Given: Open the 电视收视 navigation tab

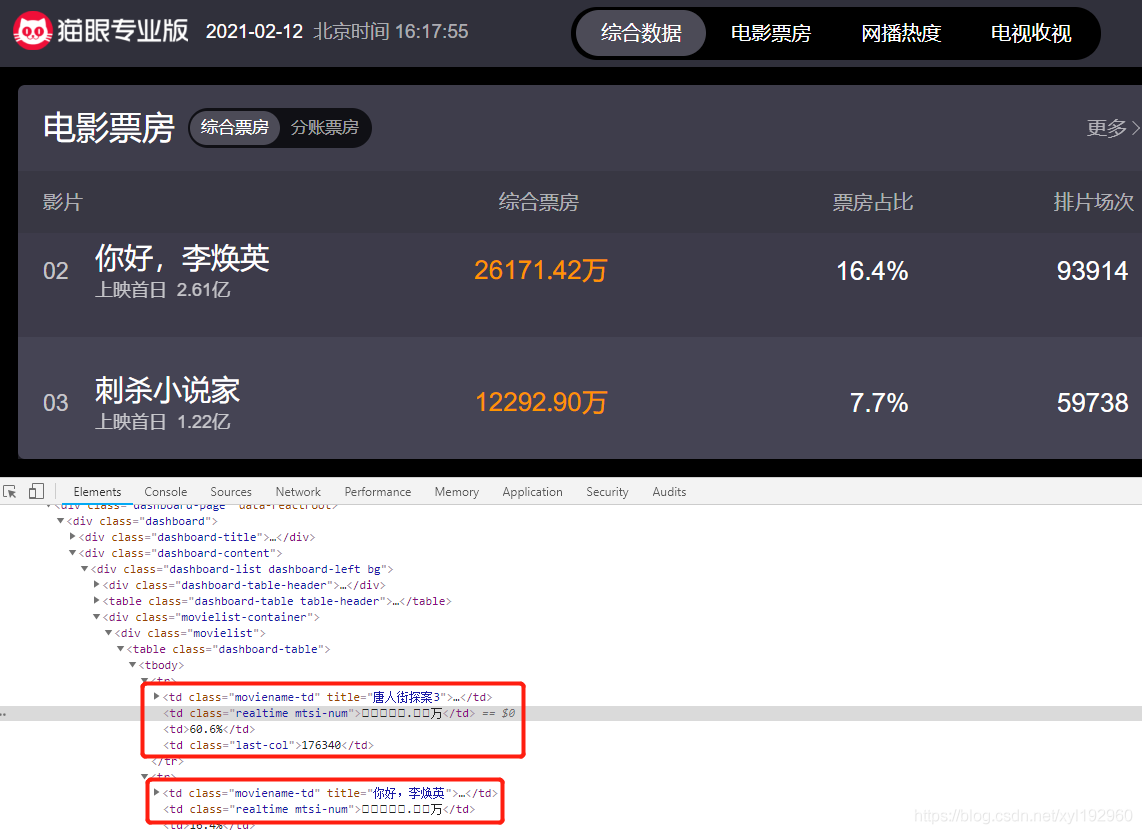Looking at the screenshot, I should pyautogui.click(x=1031, y=33).
